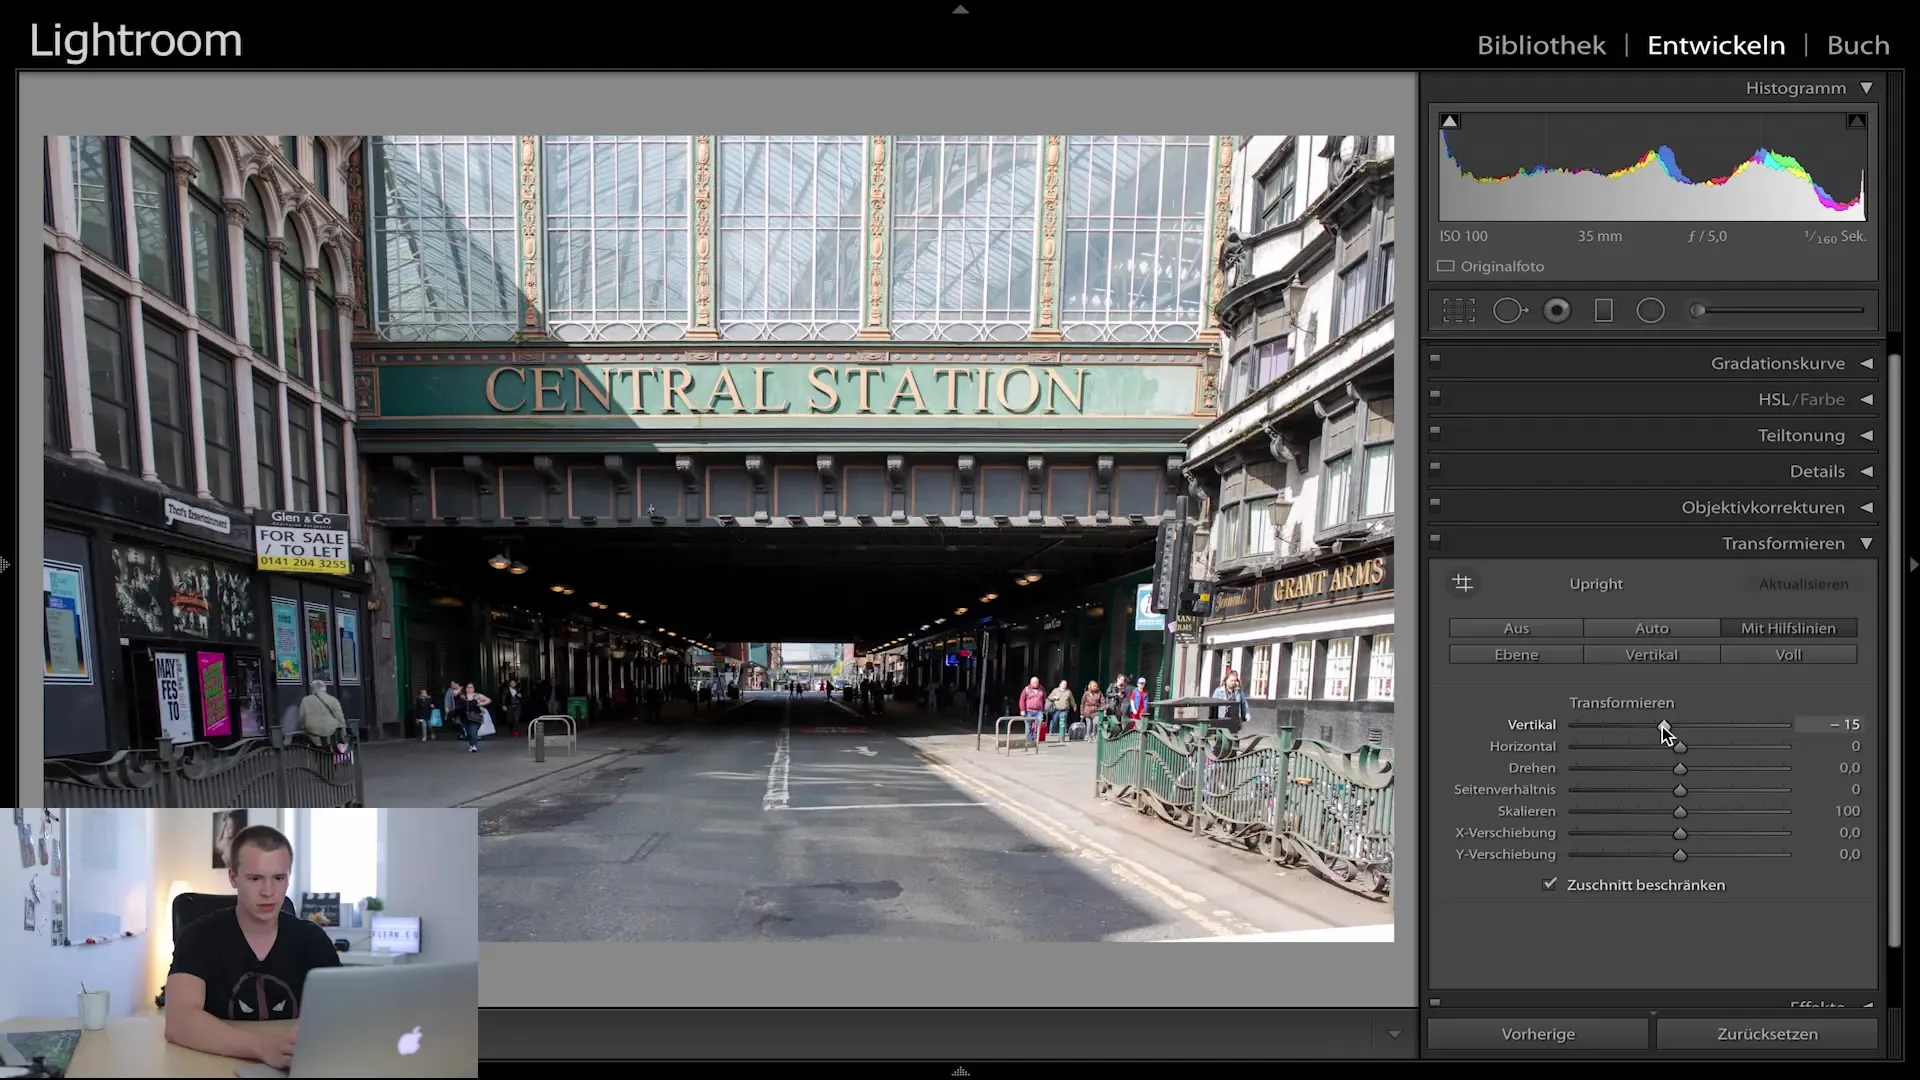Viewport: 1920px width, 1080px height.
Task: Click the Y-Verschiebung slider handle
Action: click(x=1680, y=855)
